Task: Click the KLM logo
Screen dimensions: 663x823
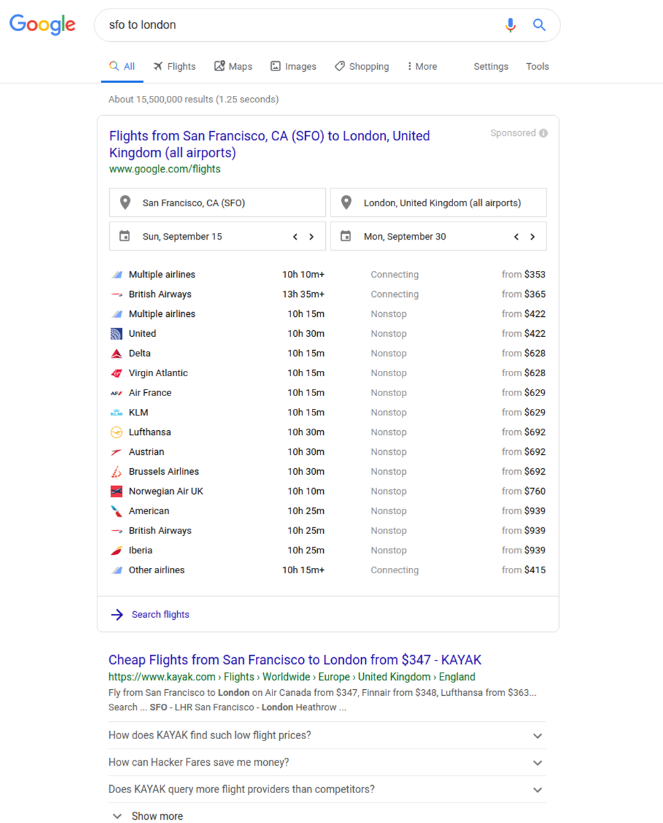Action: (117, 413)
